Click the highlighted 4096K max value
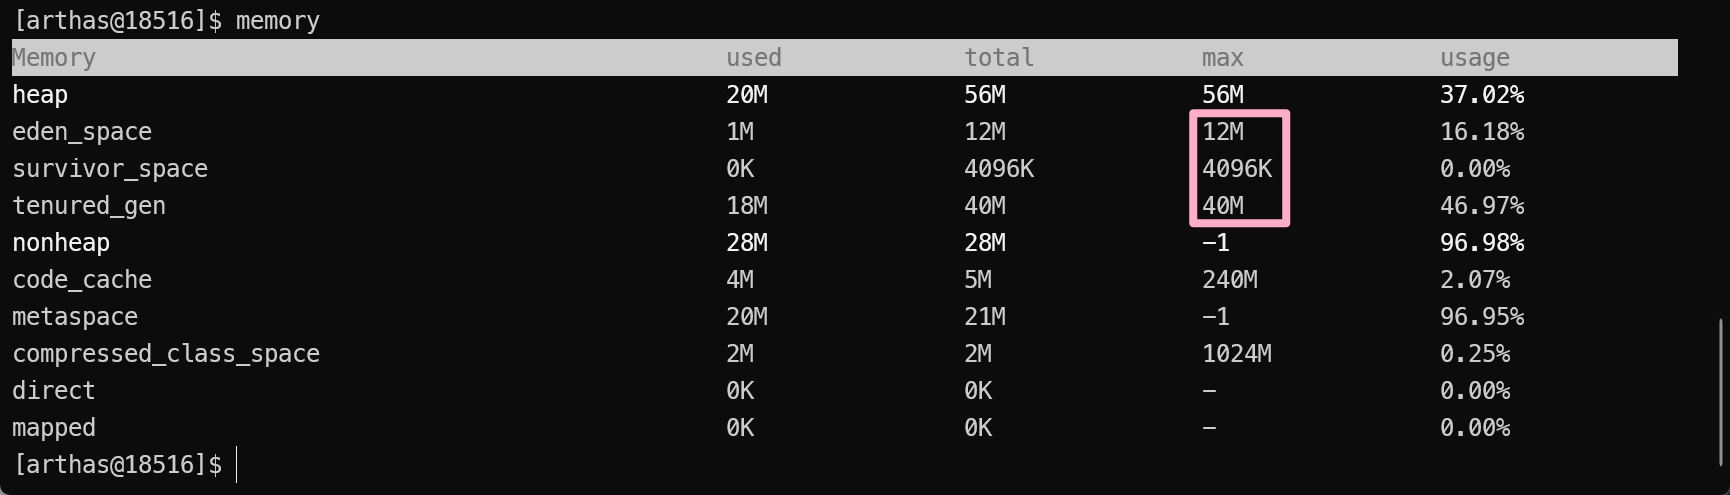 pos(1237,169)
